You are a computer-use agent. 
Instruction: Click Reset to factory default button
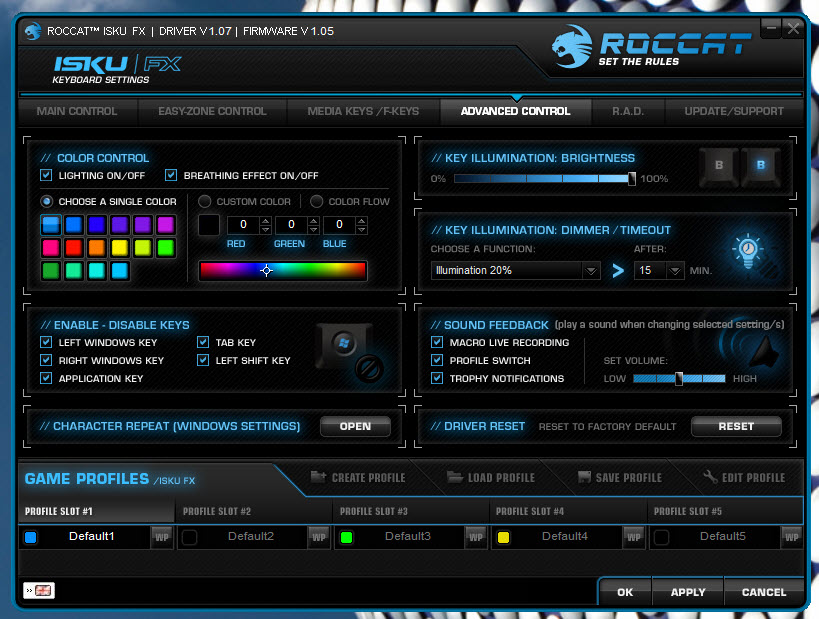click(736, 426)
